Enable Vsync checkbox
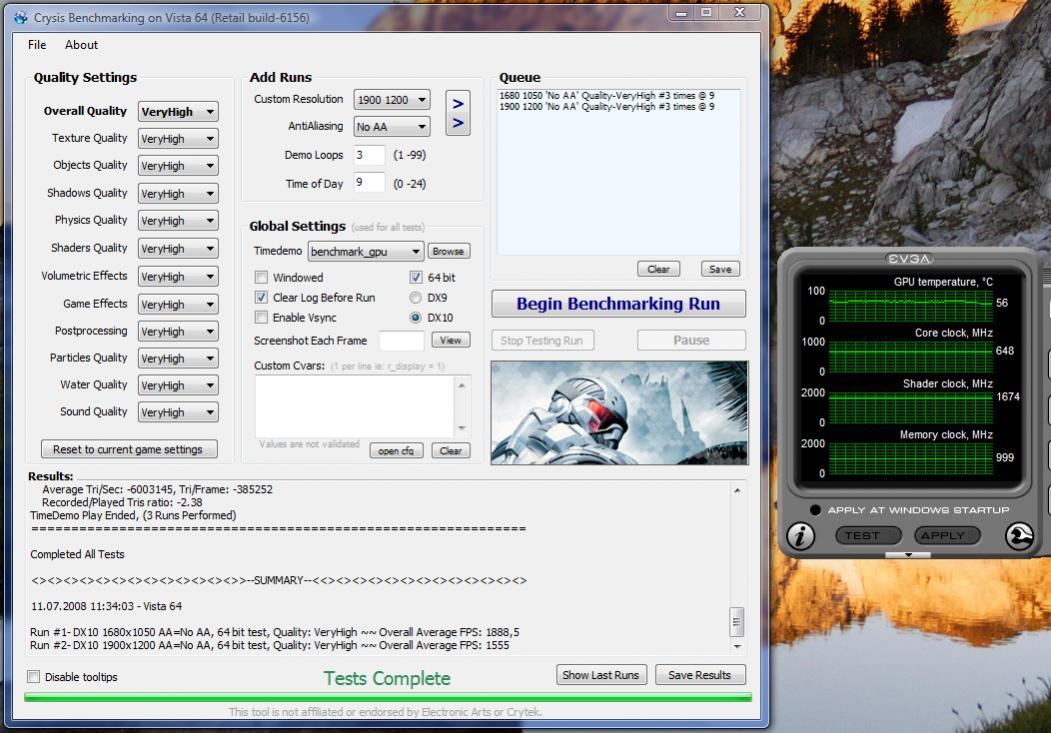 [261, 318]
